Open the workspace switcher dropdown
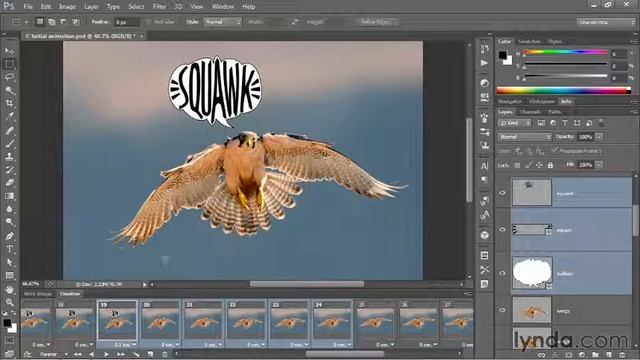Viewport: 640px width, 360px height. tap(606, 22)
